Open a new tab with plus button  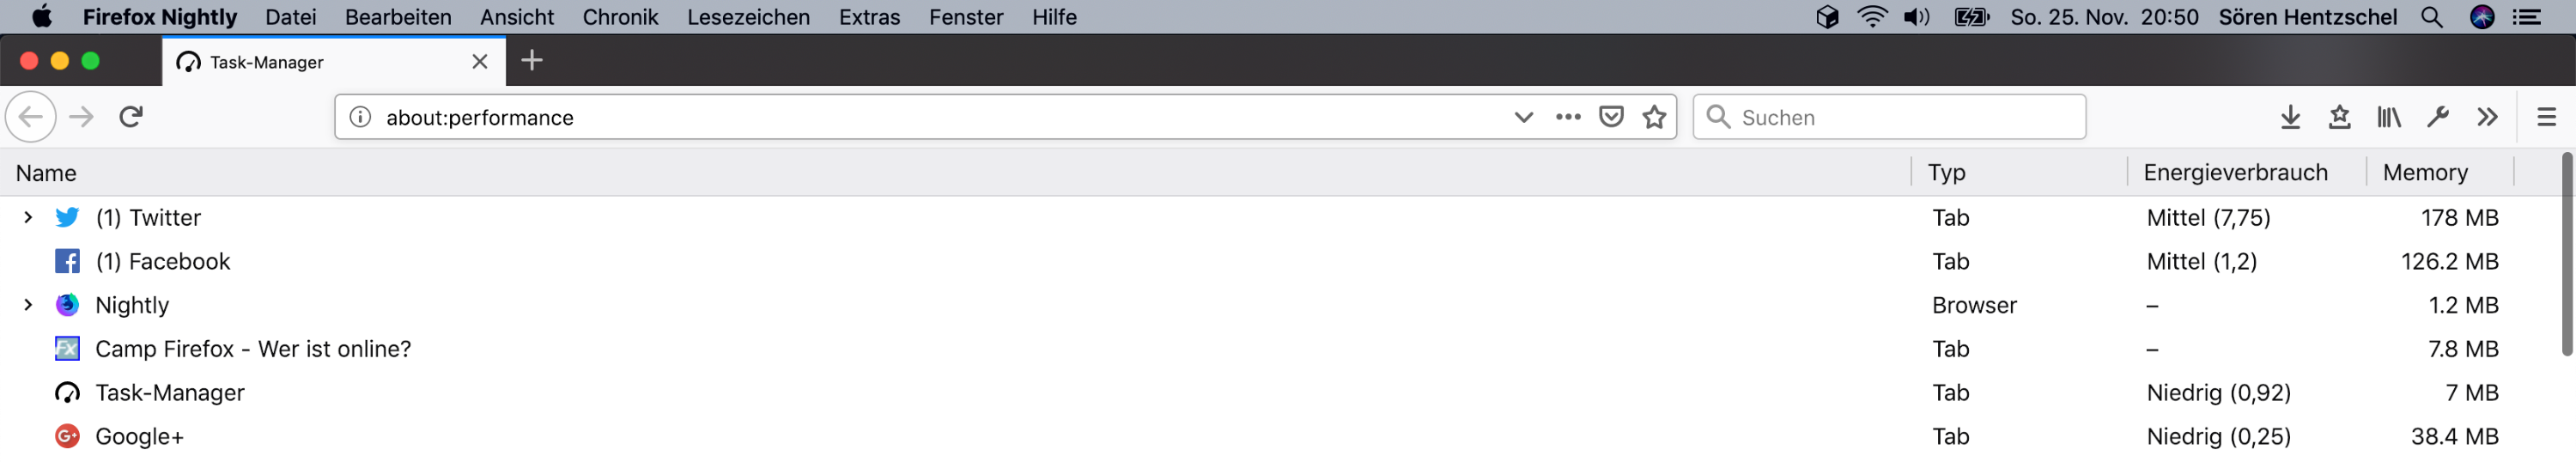click(532, 61)
